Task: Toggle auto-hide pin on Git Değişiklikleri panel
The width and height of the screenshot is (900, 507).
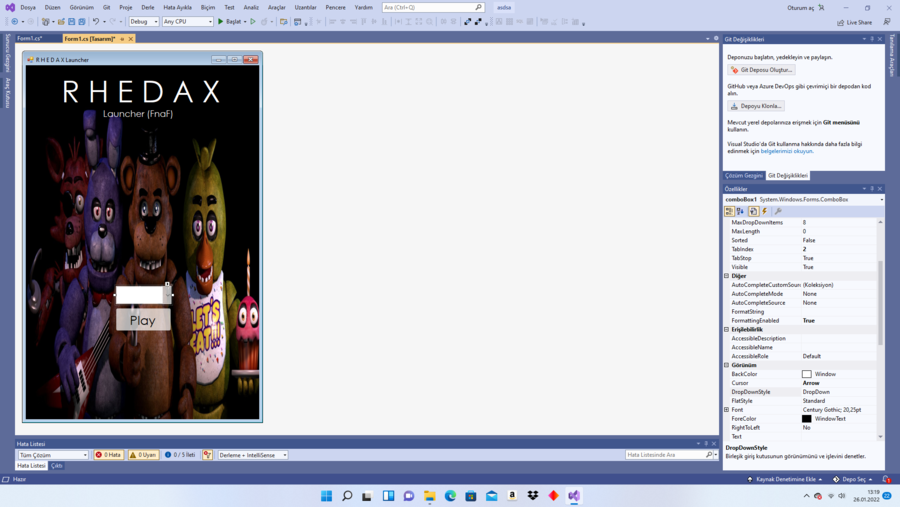Action: pos(872,39)
